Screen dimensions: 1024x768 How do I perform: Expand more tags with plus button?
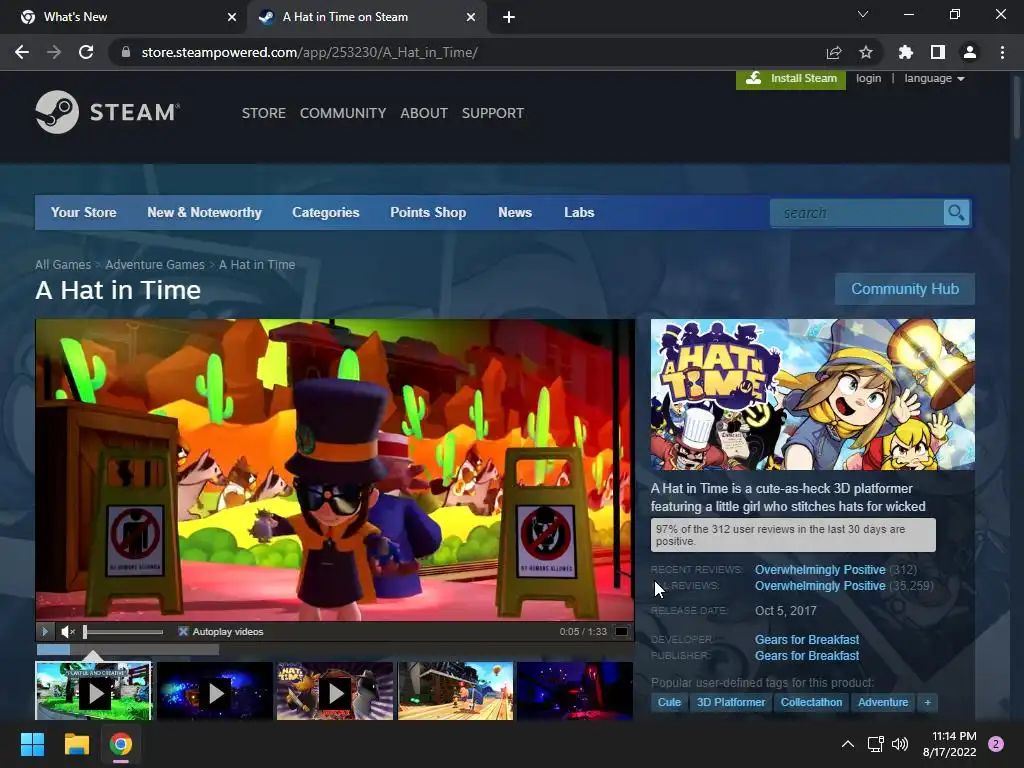pos(927,702)
